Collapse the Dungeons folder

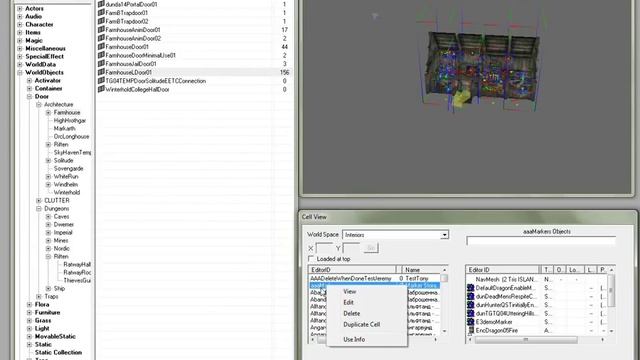tap(39, 209)
